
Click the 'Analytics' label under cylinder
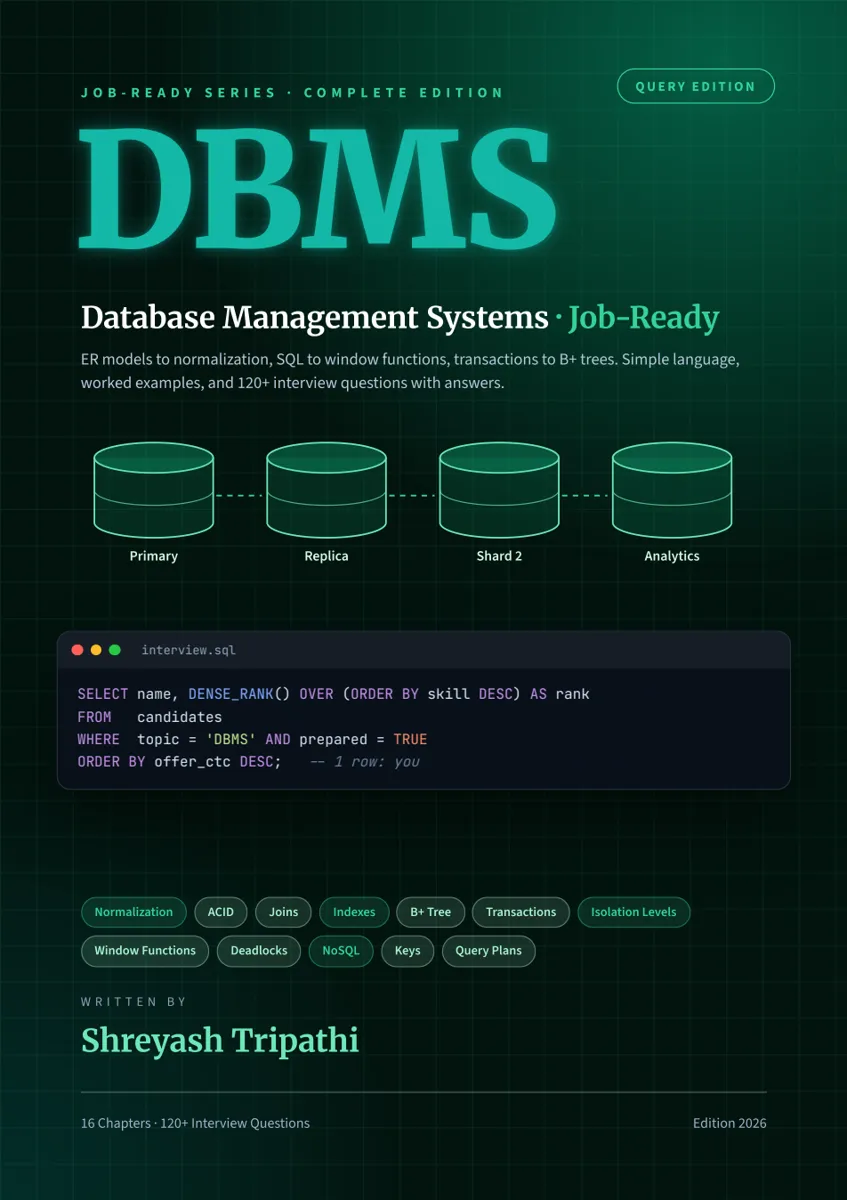coord(672,556)
